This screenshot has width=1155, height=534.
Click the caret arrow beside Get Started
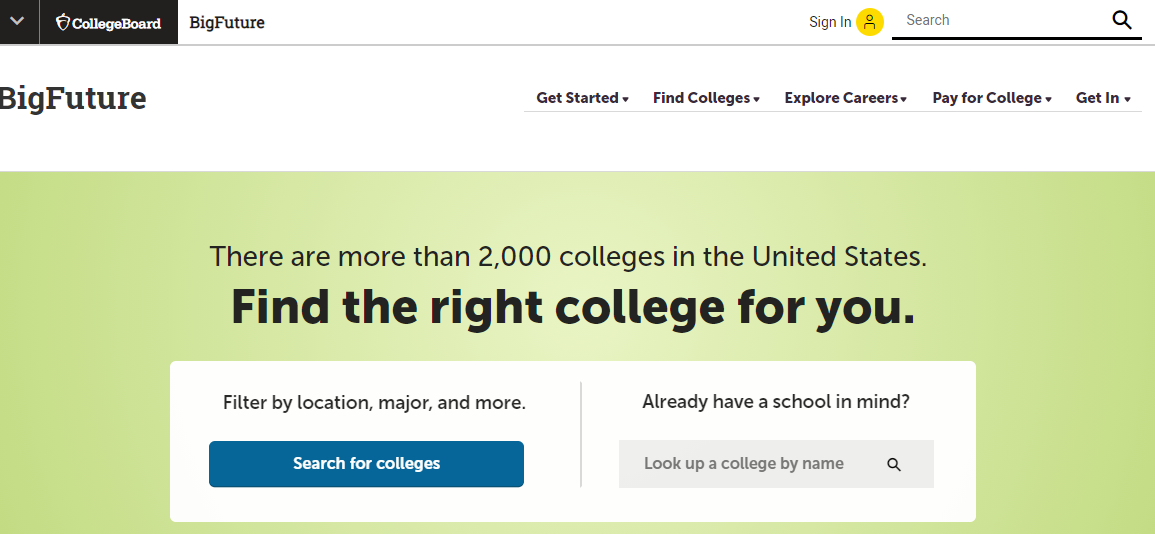[x=625, y=99]
